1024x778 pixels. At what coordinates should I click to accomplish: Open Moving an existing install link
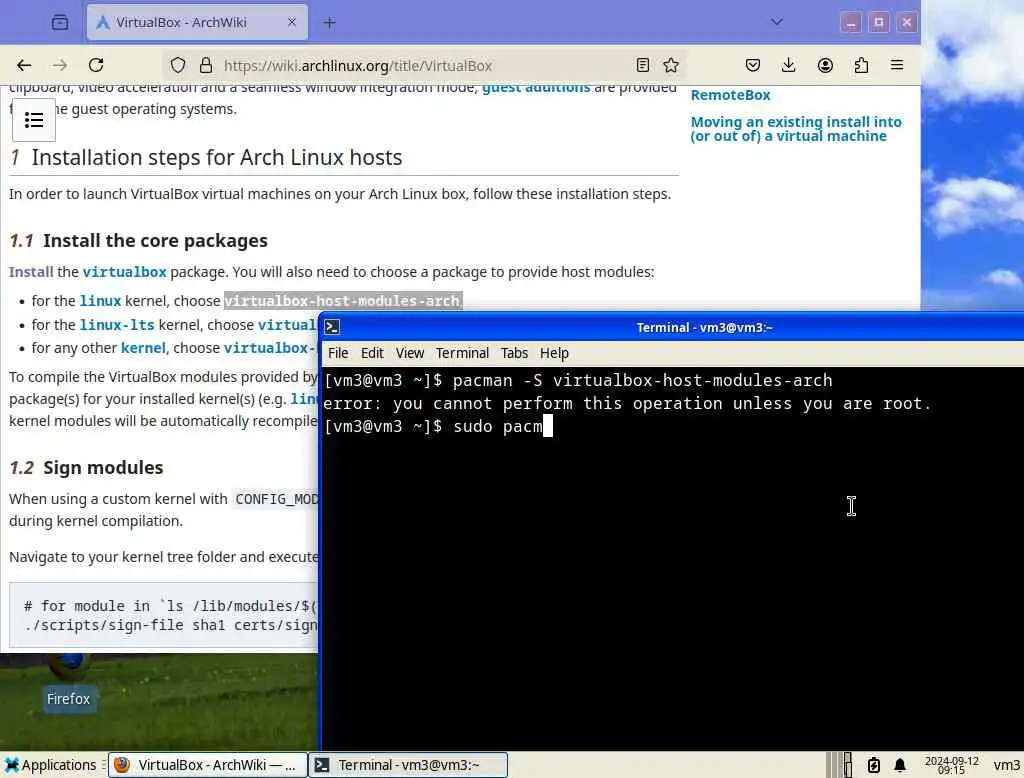click(x=795, y=129)
